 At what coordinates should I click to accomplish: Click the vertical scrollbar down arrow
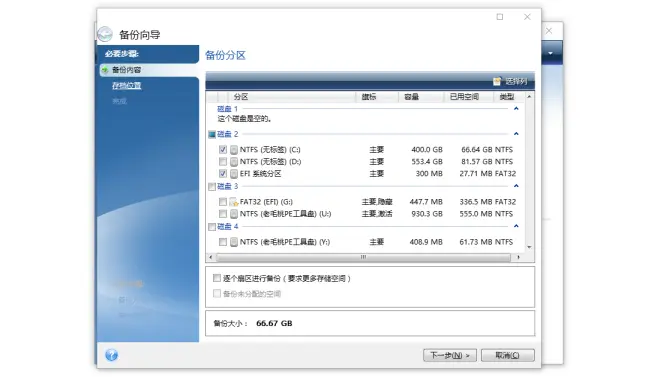[530, 247]
